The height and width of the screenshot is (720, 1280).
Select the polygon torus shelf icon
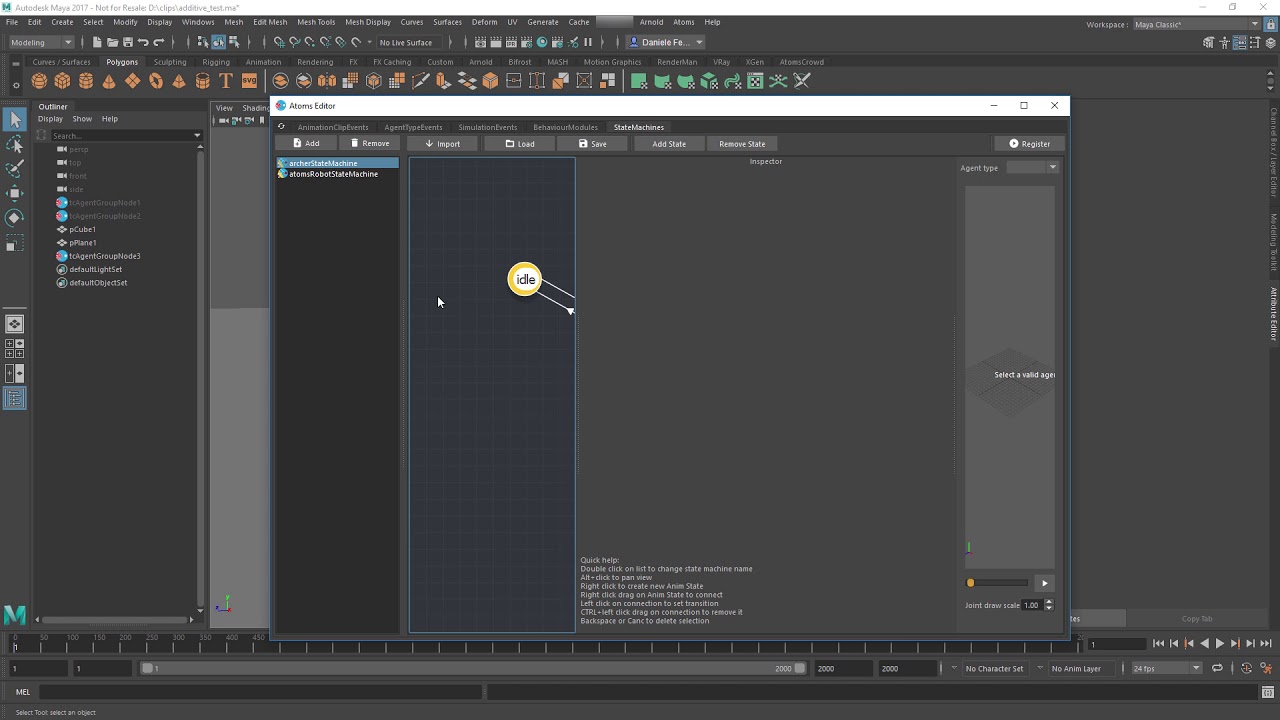(x=156, y=81)
